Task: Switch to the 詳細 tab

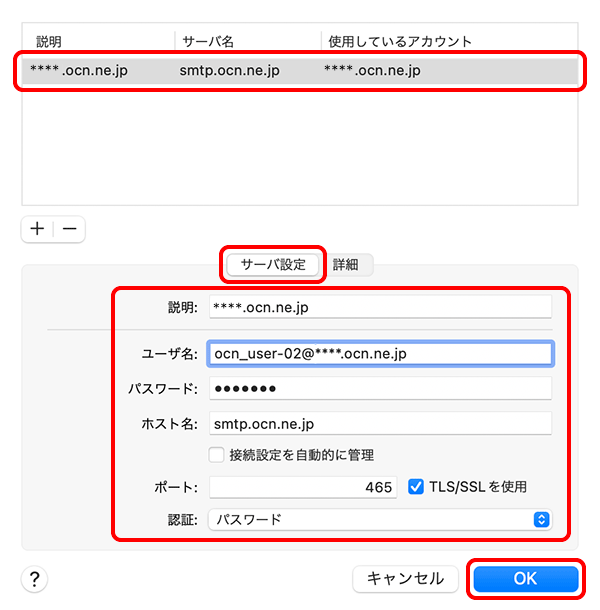Action: [x=346, y=265]
